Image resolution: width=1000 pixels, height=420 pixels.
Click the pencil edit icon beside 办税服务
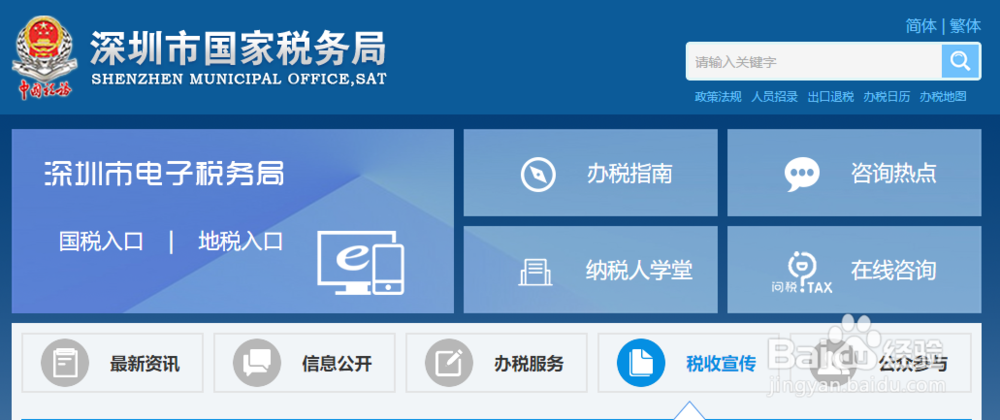click(x=449, y=363)
